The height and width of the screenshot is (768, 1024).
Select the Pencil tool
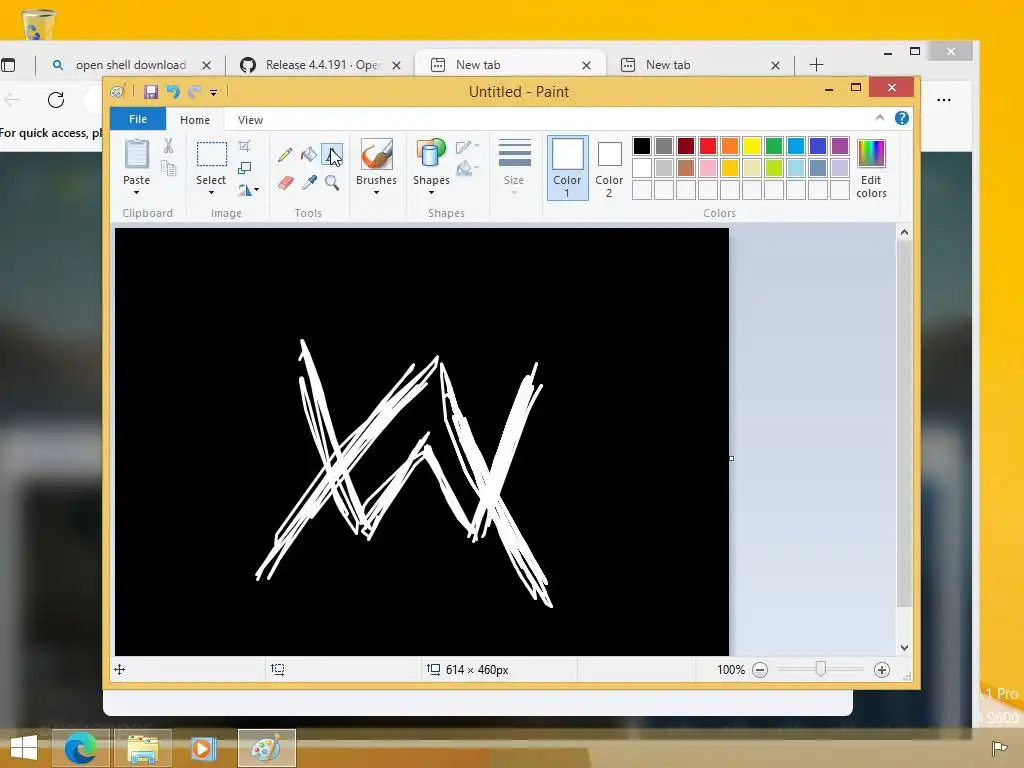(x=285, y=155)
